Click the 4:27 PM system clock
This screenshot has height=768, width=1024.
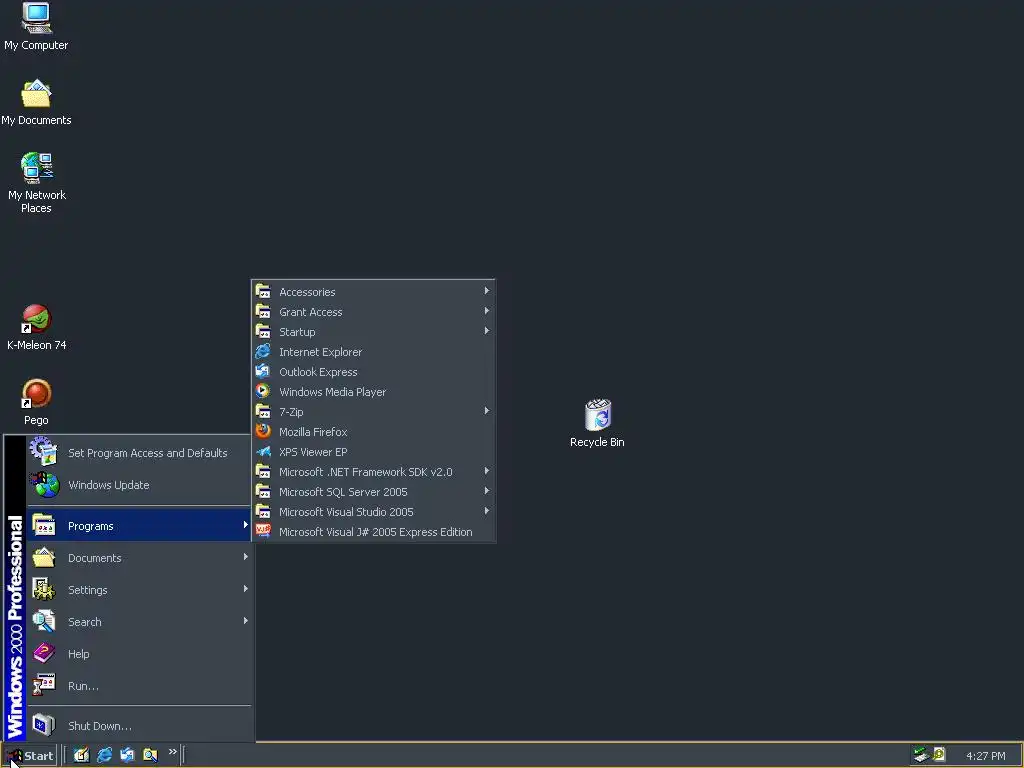(x=985, y=756)
